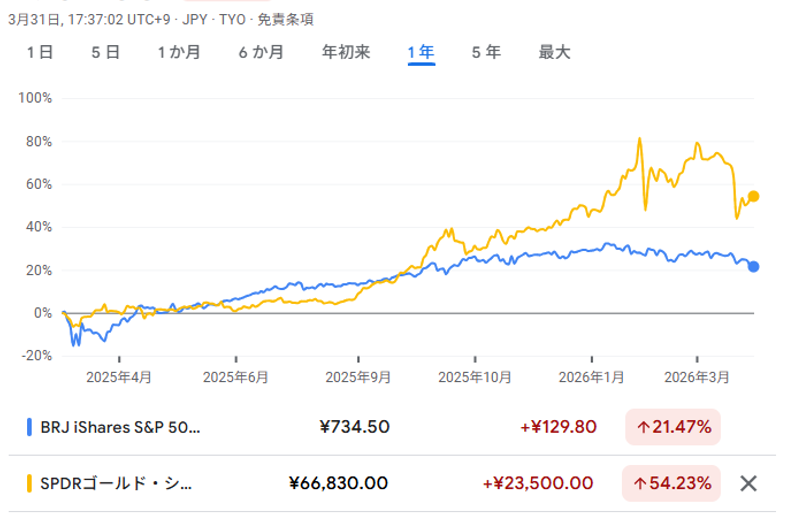Switch chart to 5日 range
This screenshot has width=797, height=521.
[x=105, y=52]
